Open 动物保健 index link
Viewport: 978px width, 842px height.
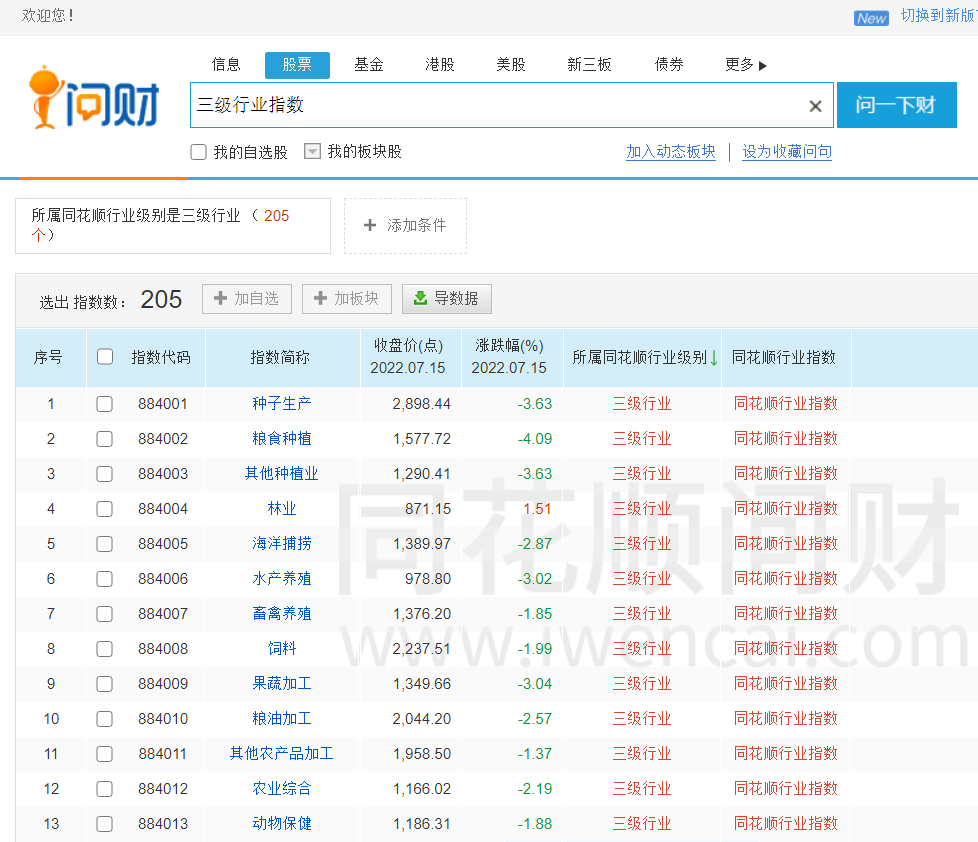pyautogui.click(x=282, y=823)
